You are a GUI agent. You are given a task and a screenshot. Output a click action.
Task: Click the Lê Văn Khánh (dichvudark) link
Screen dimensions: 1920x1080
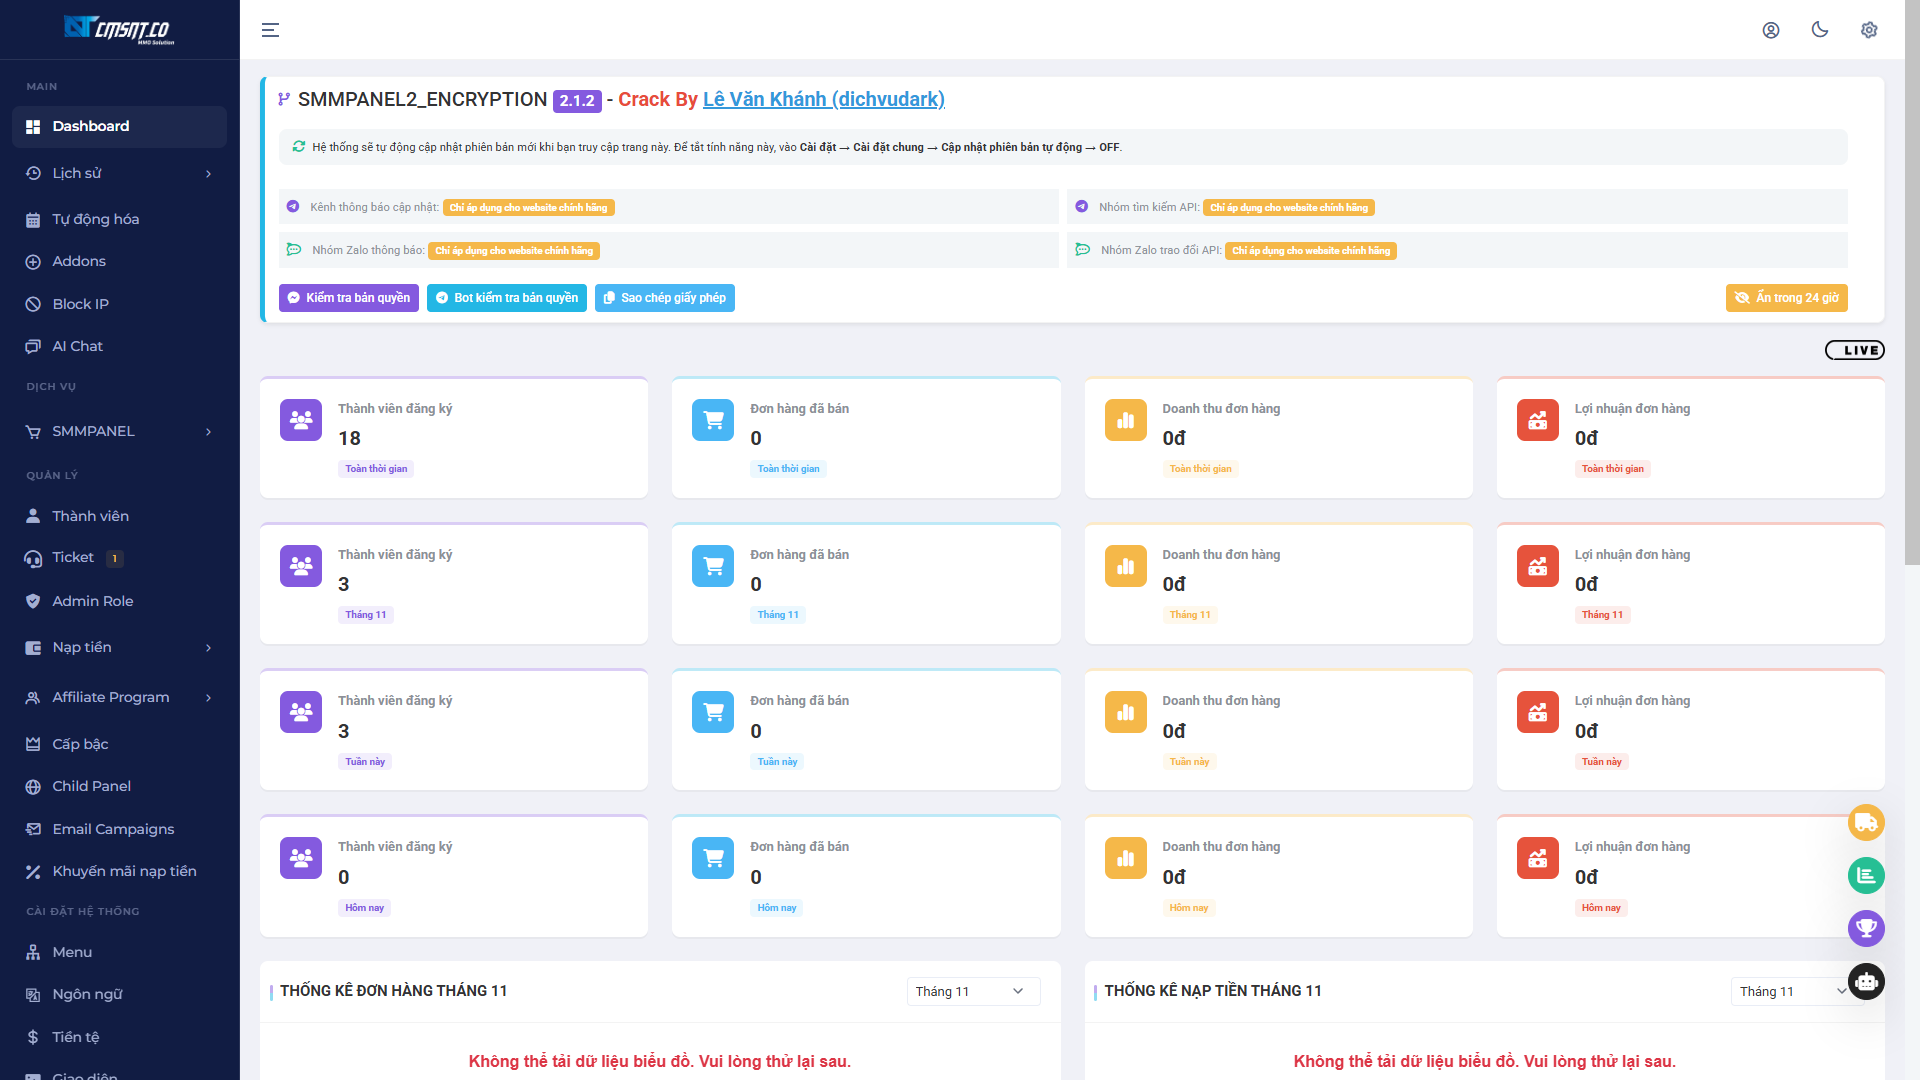pos(823,99)
